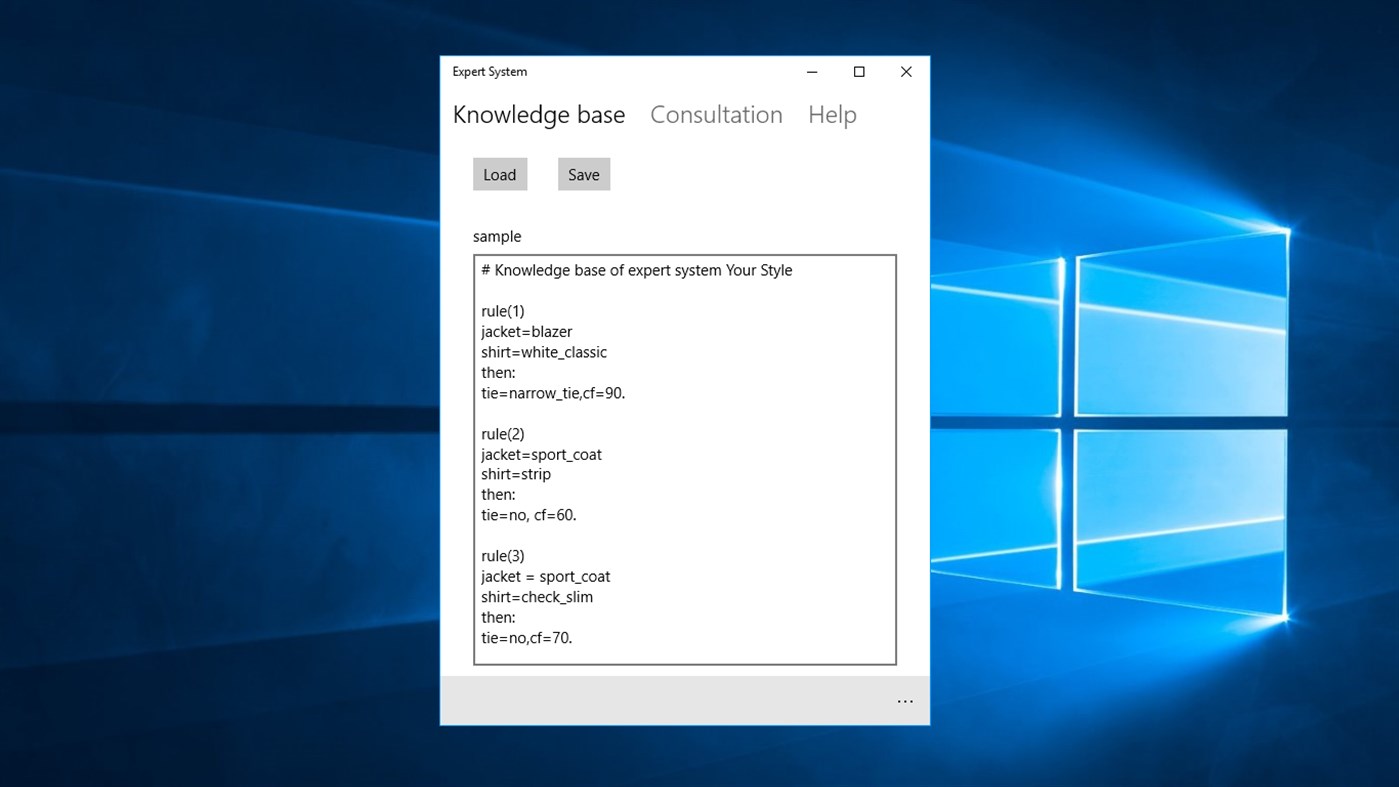
Task: Open the More options (...) command bar
Action: (905, 700)
